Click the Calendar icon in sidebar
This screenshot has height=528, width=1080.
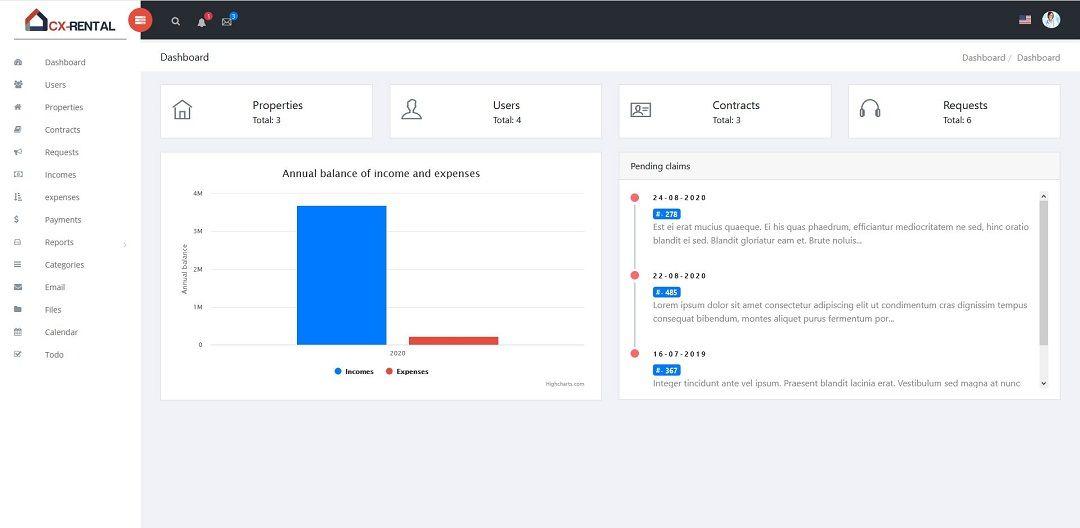click(x=18, y=332)
